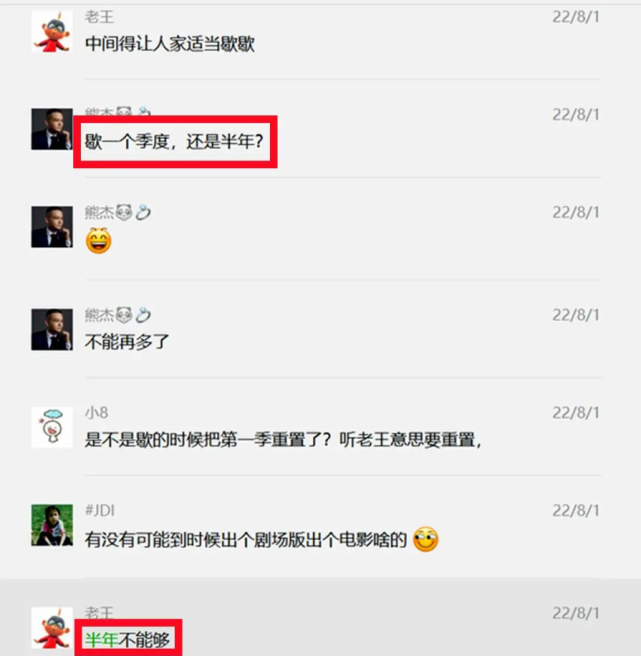641x656 pixels.
Task: Click 熊杰's avatar next to laughing emoji
Action: pos(52,227)
